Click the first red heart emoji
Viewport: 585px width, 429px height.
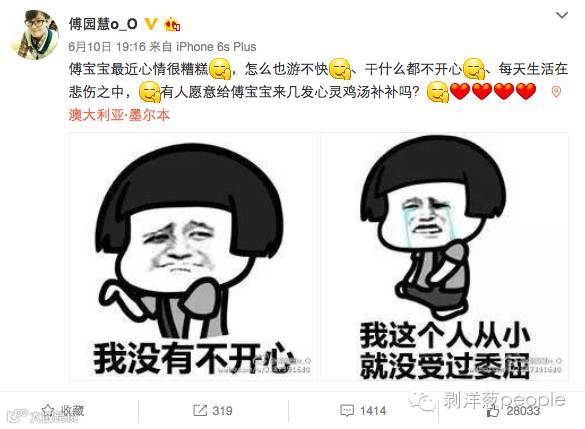[x=460, y=91]
